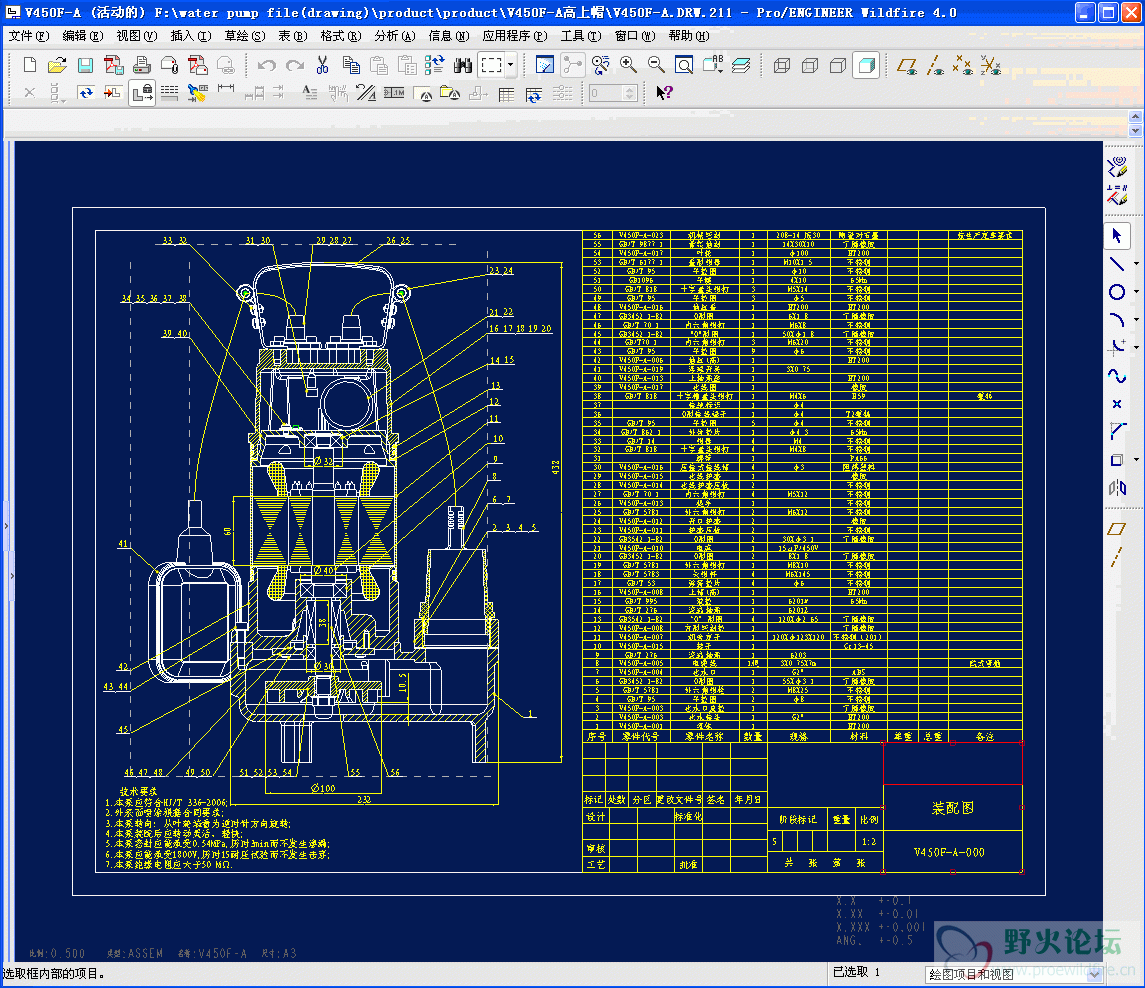Open the 帮助 (Help) menu

(x=689, y=36)
